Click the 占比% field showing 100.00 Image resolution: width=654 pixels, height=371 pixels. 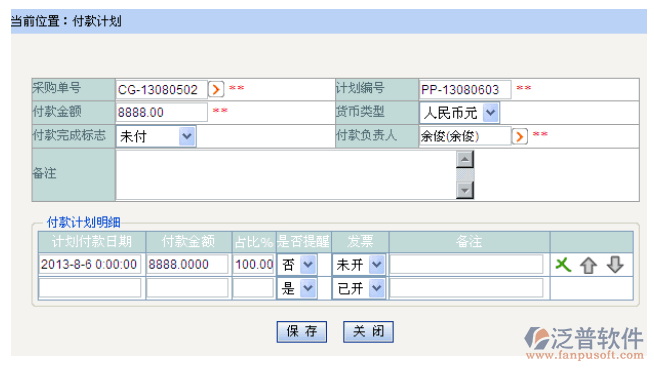[x=253, y=264]
